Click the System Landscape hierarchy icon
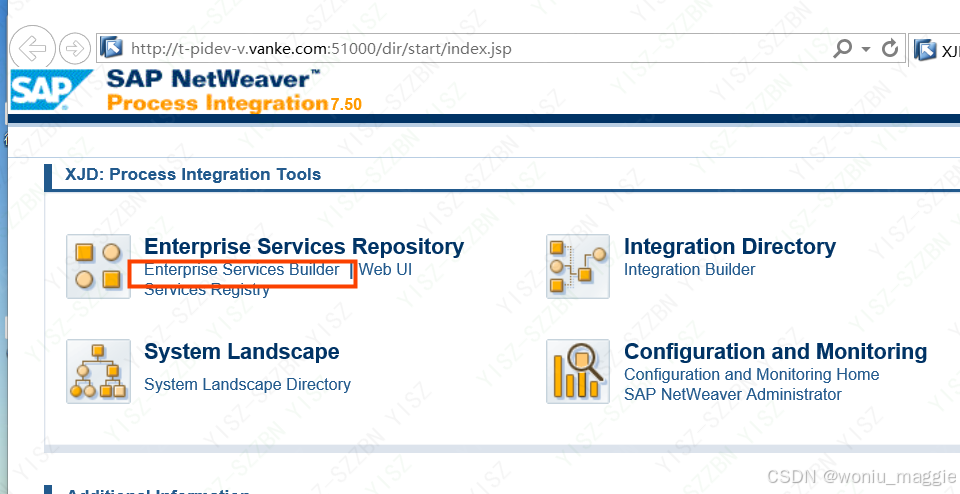The height and width of the screenshot is (494, 960). pos(98,372)
